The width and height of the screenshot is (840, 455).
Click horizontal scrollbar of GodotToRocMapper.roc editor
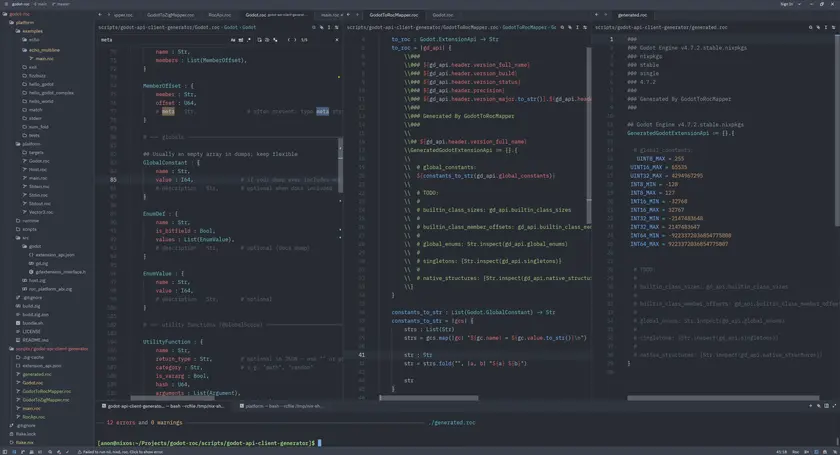click(429, 398)
